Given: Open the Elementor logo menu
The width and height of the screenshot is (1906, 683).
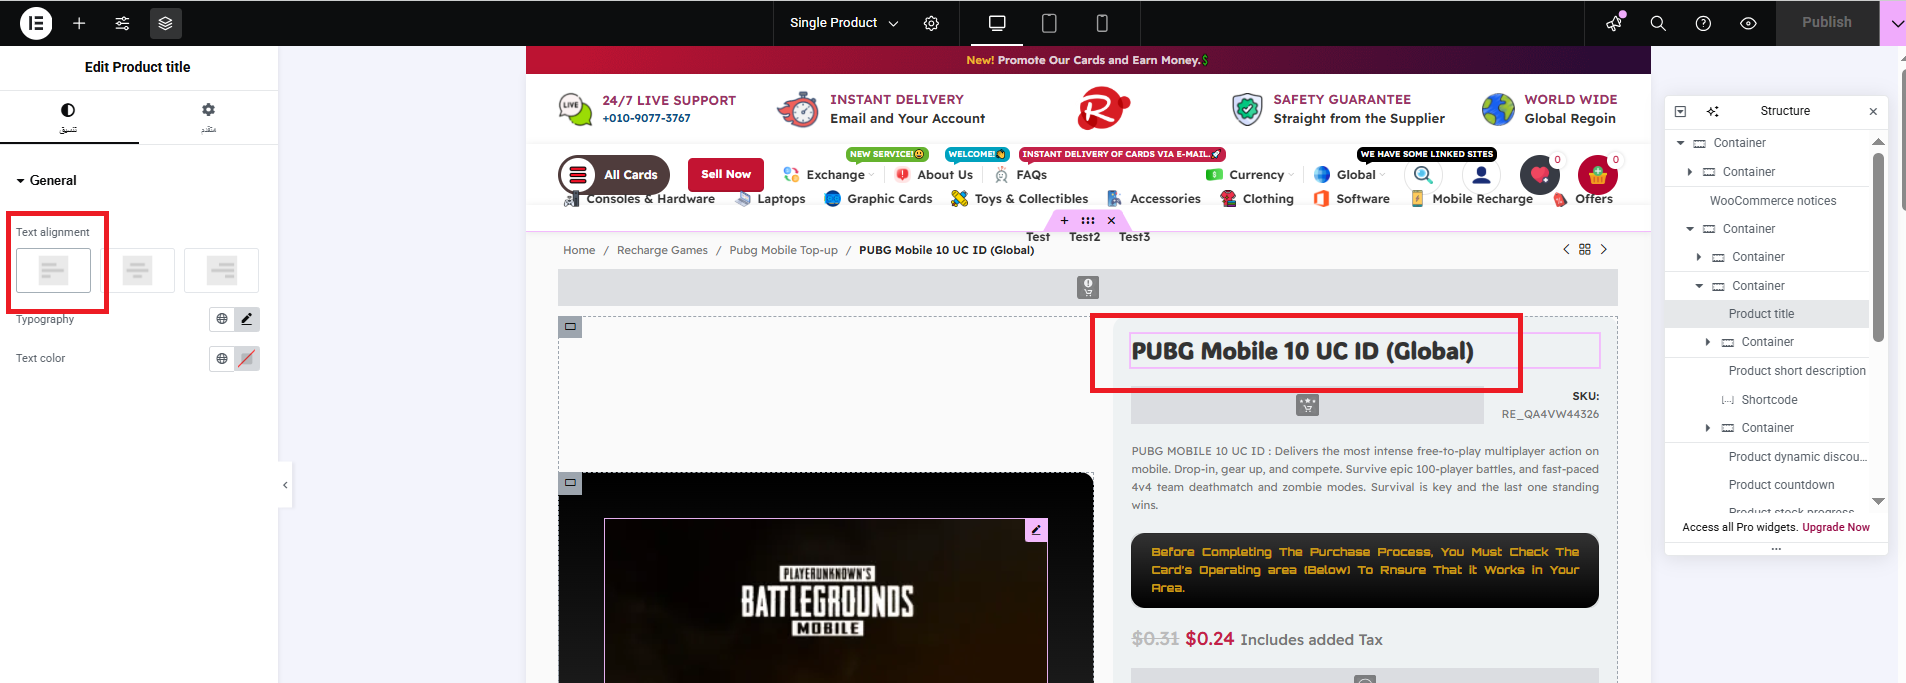Looking at the screenshot, I should point(36,23).
